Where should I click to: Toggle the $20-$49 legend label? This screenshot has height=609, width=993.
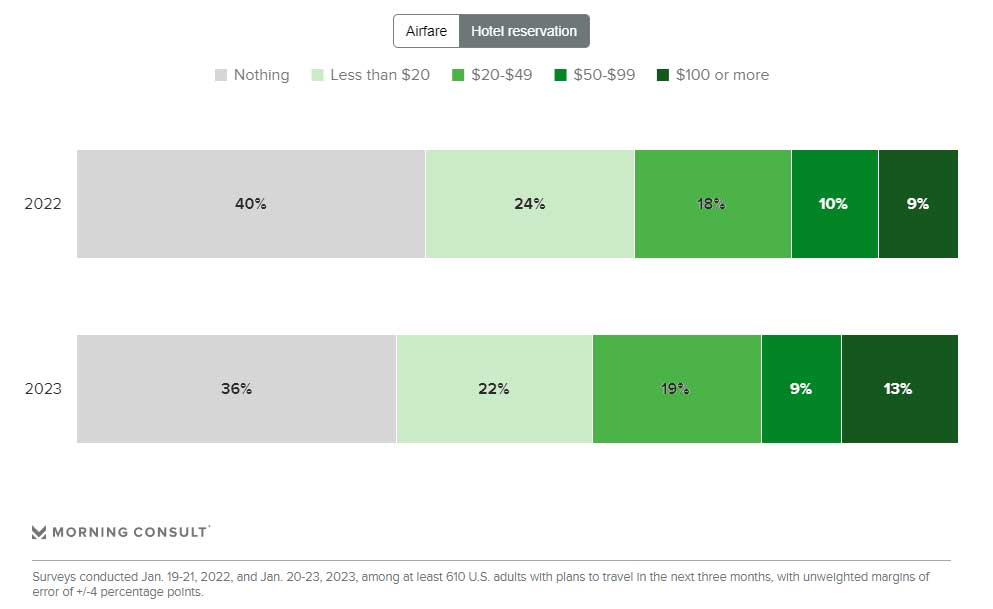[499, 75]
